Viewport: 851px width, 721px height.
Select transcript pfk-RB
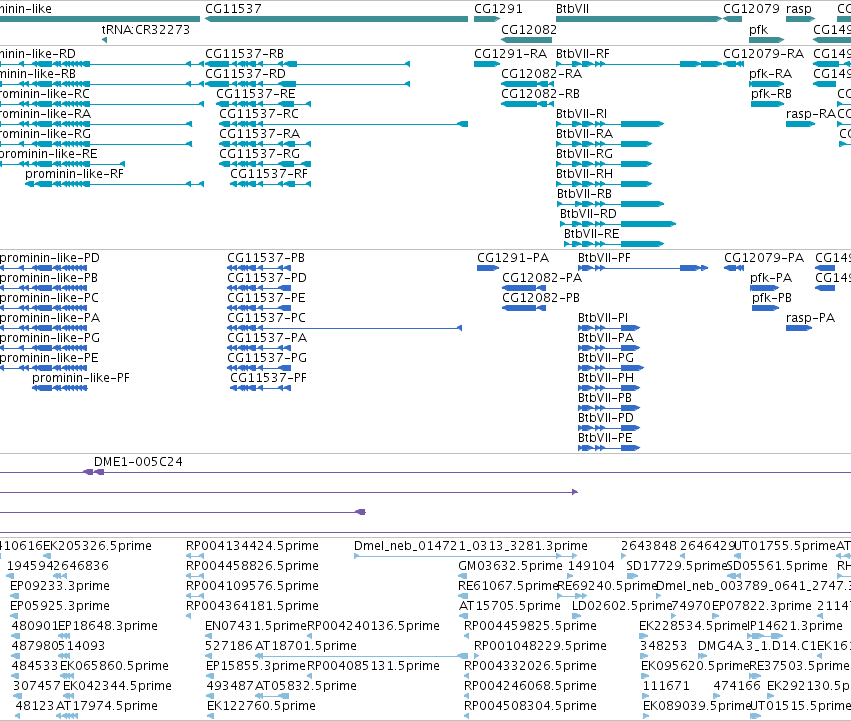(772, 94)
